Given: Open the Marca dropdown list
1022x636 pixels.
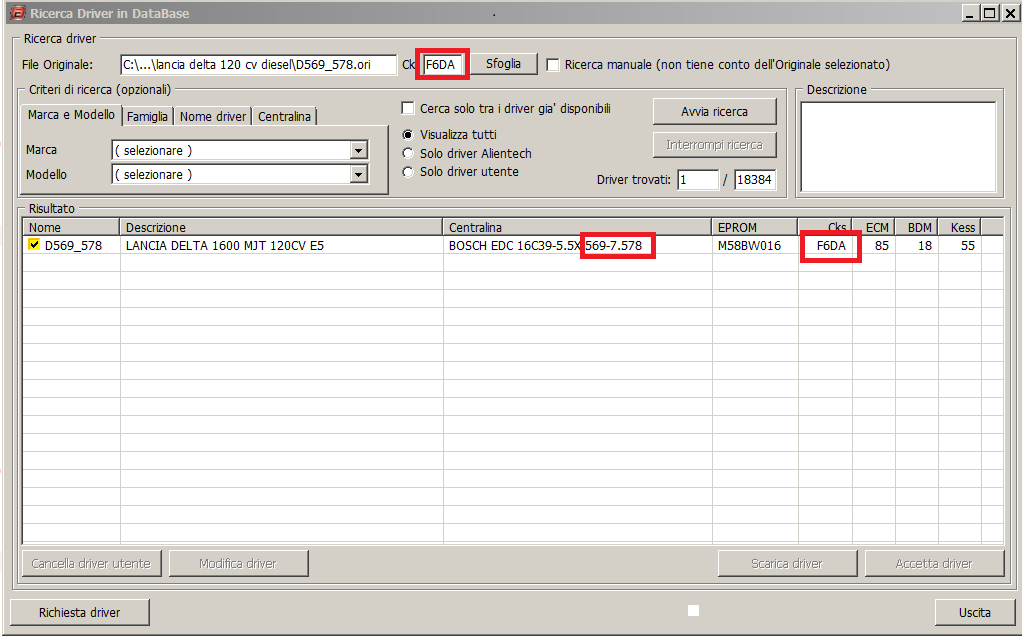Looking at the screenshot, I should [359, 151].
